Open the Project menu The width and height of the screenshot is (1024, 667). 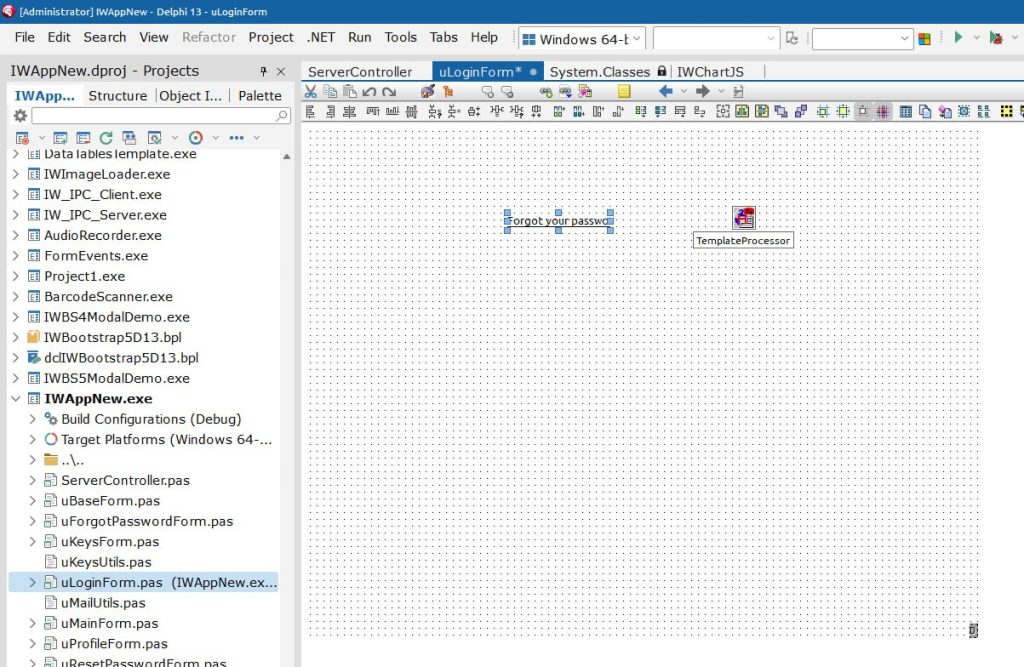[271, 37]
